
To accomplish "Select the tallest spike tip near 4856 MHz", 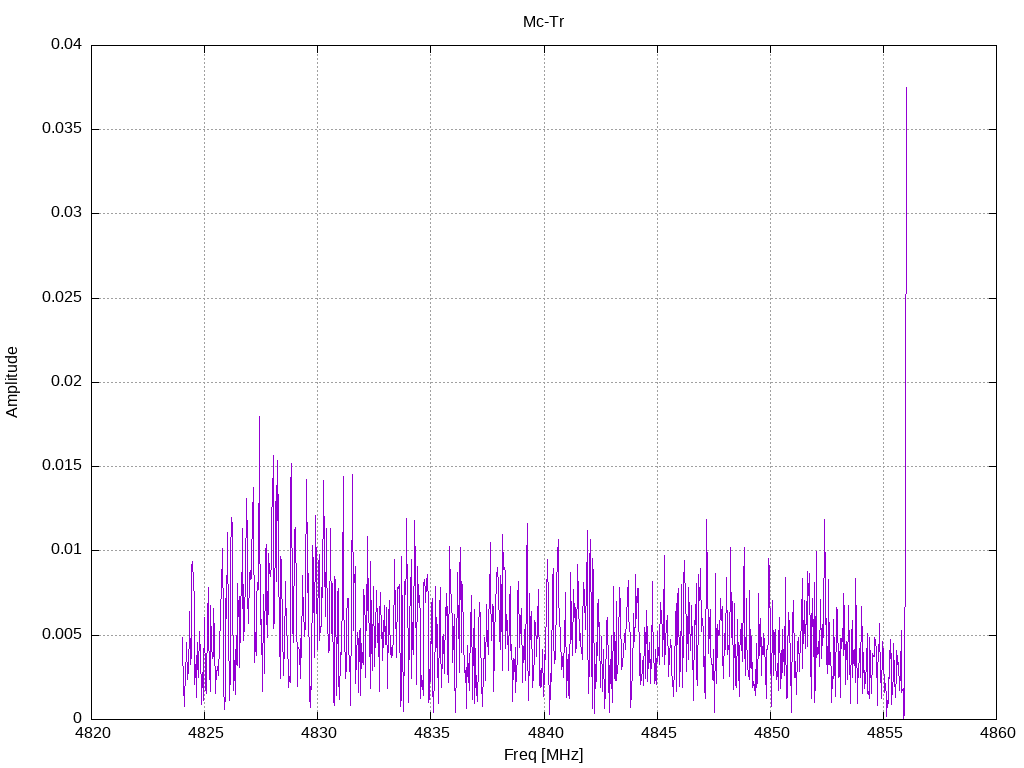I will click(906, 89).
